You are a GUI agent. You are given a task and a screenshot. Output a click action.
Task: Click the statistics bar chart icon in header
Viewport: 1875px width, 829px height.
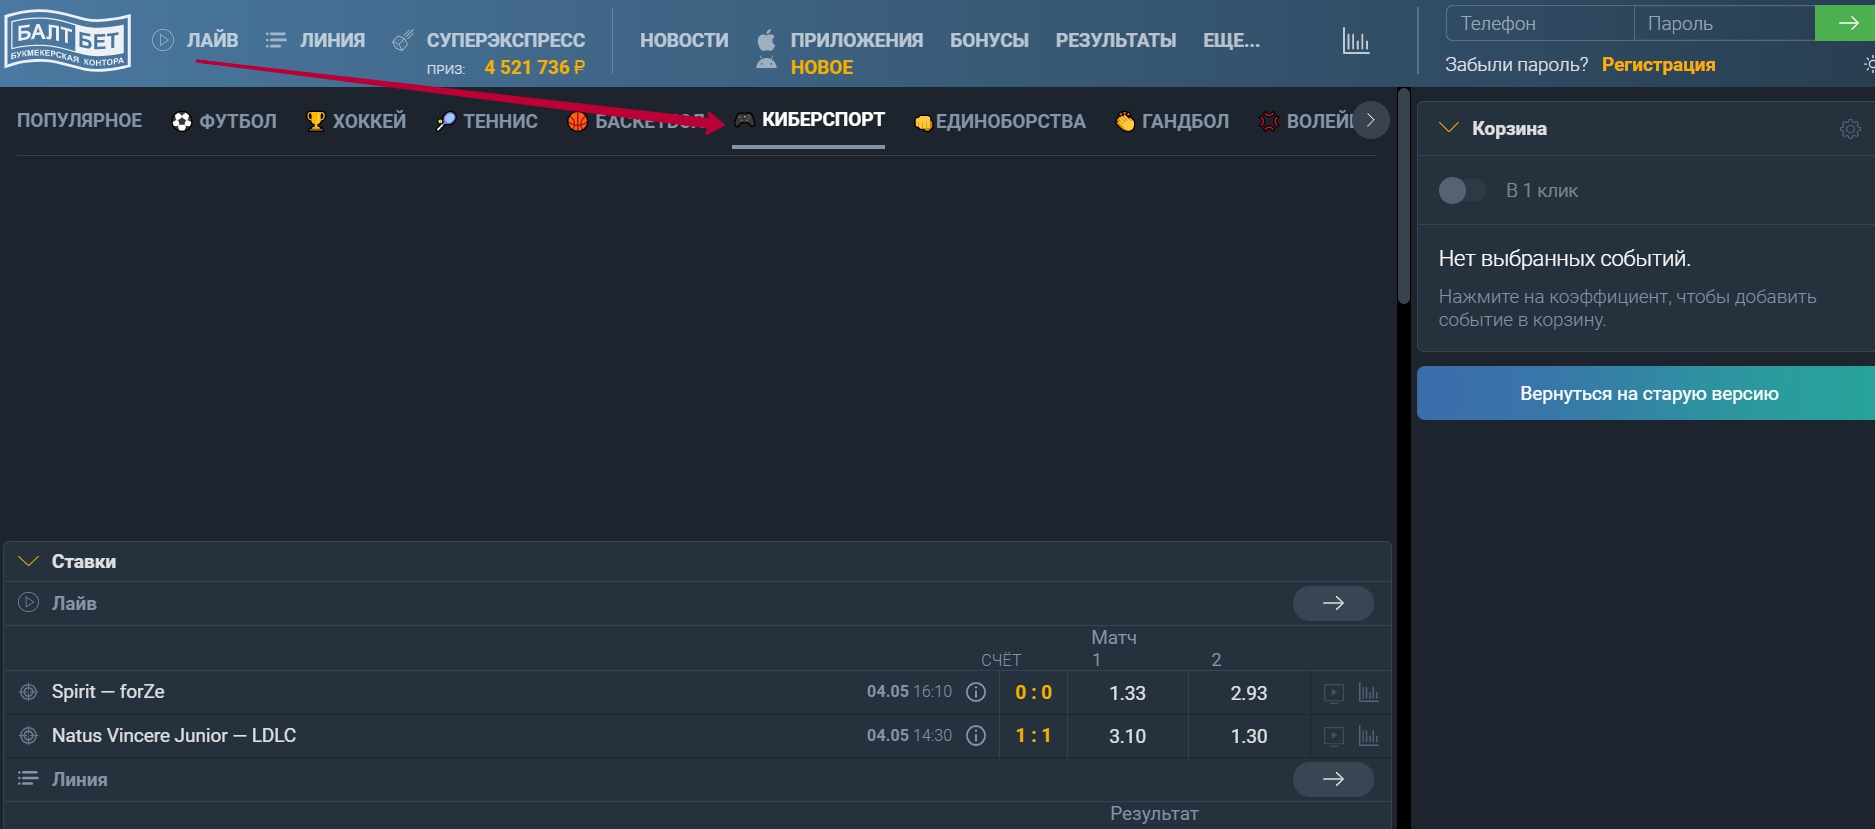(x=1356, y=41)
